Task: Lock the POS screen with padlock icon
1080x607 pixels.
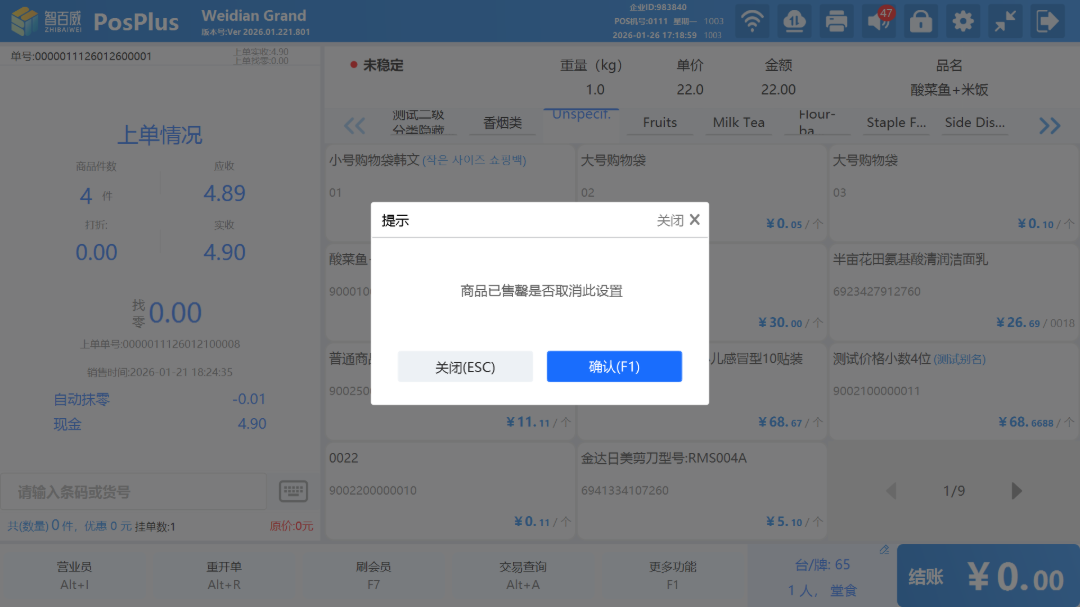Action: 921,21
